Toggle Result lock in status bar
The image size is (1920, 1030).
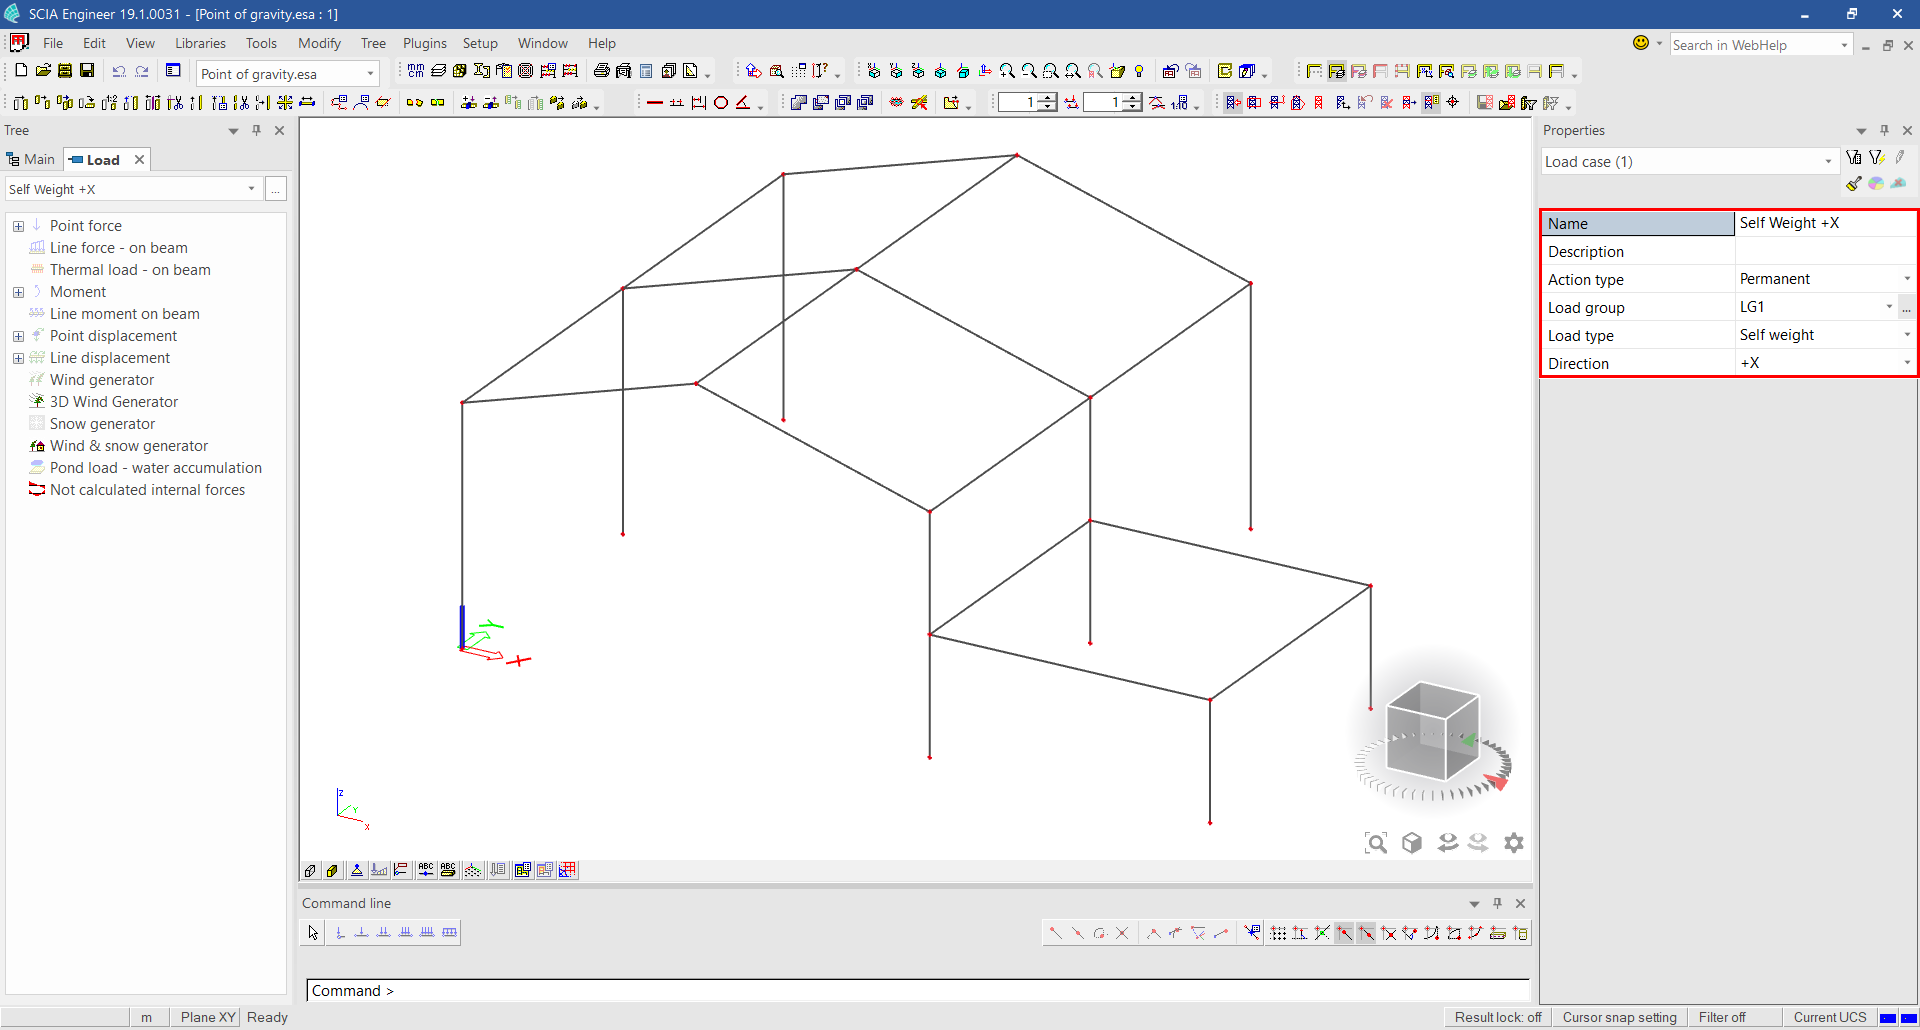pyautogui.click(x=1497, y=1017)
